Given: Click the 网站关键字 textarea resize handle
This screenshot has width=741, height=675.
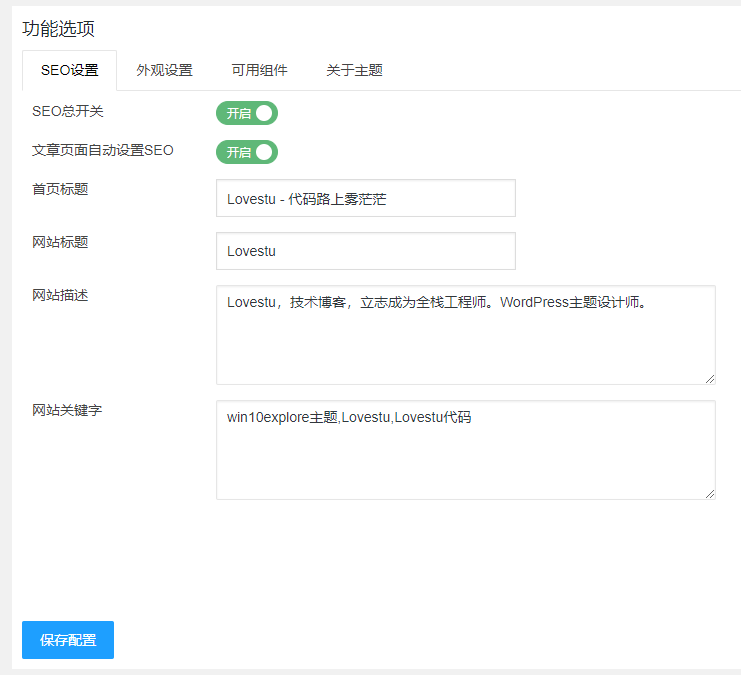Looking at the screenshot, I should coord(710,494).
